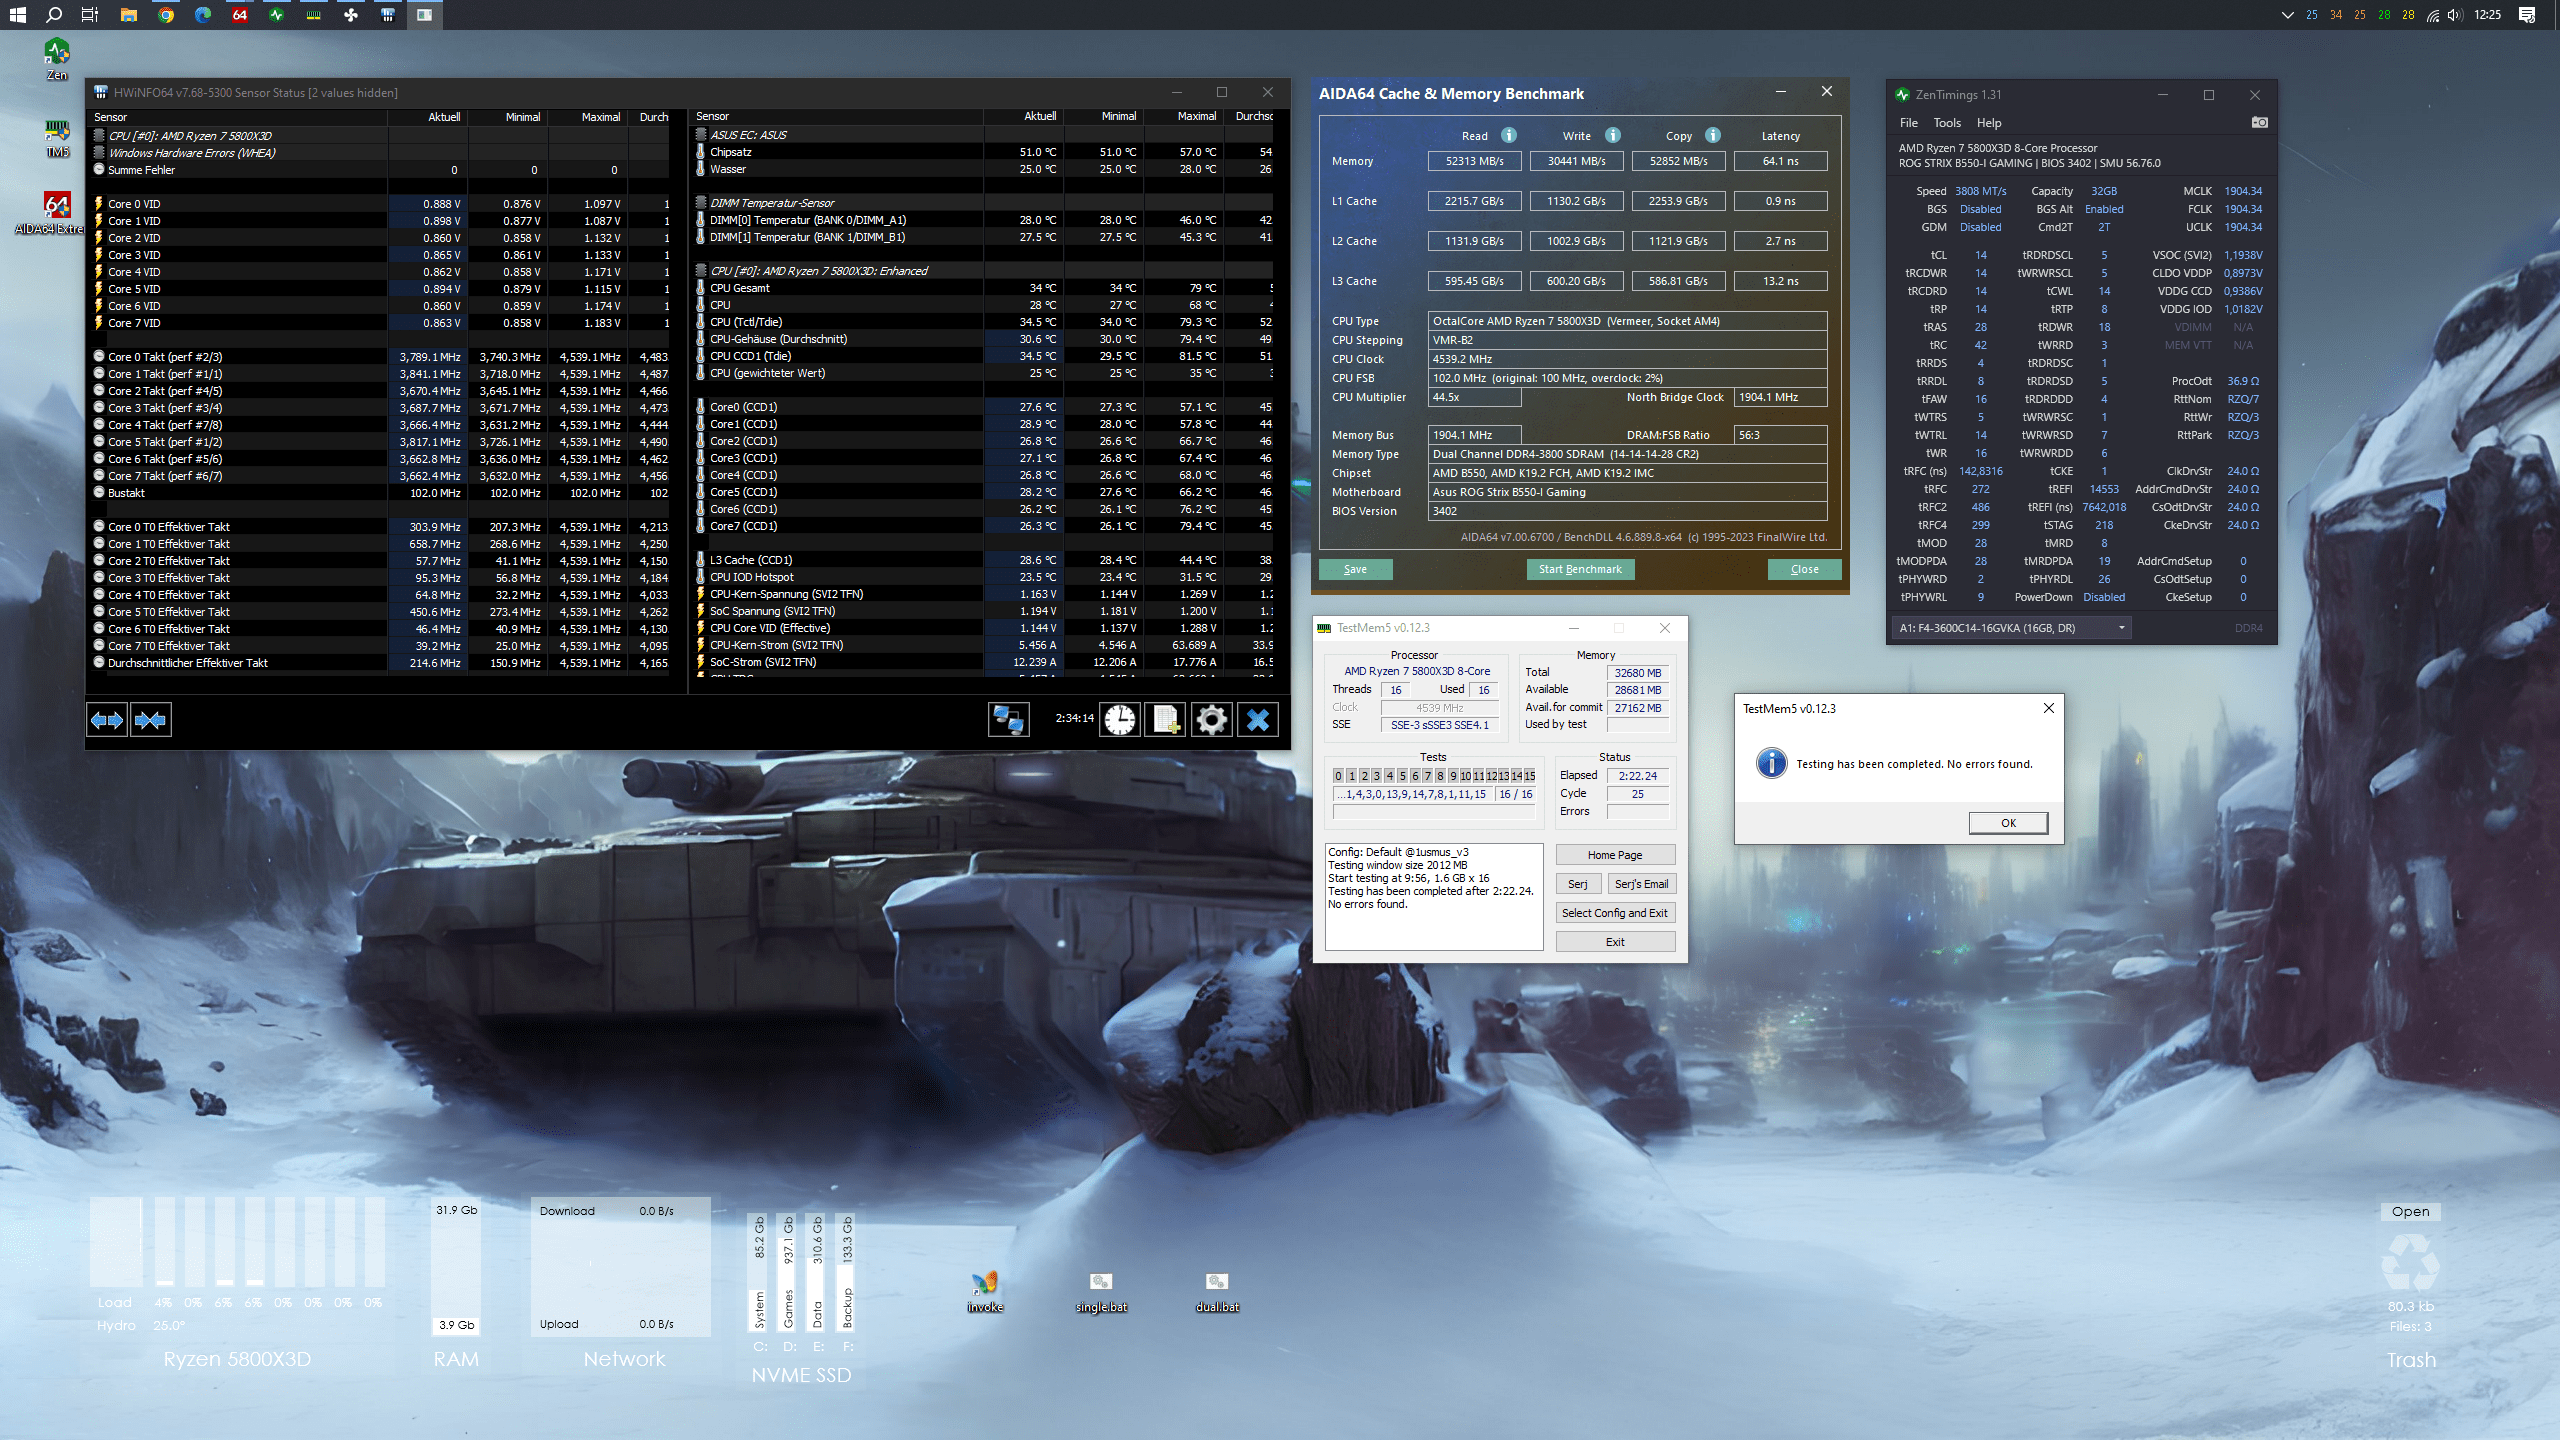
Task: Click Save in AIDA64 benchmark
Action: pyautogui.click(x=1355, y=569)
